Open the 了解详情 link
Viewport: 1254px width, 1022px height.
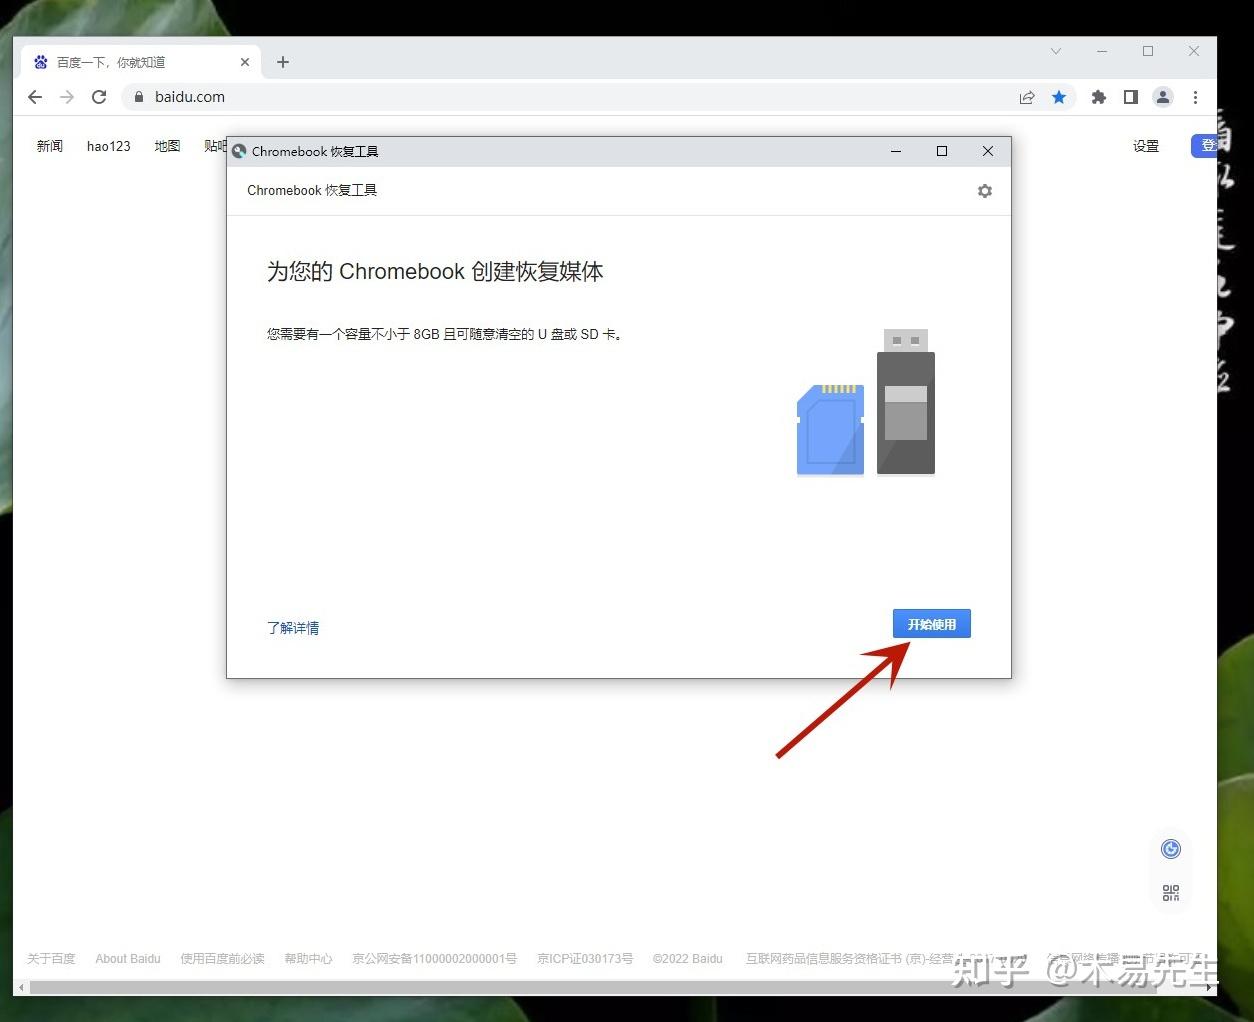[x=293, y=628]
